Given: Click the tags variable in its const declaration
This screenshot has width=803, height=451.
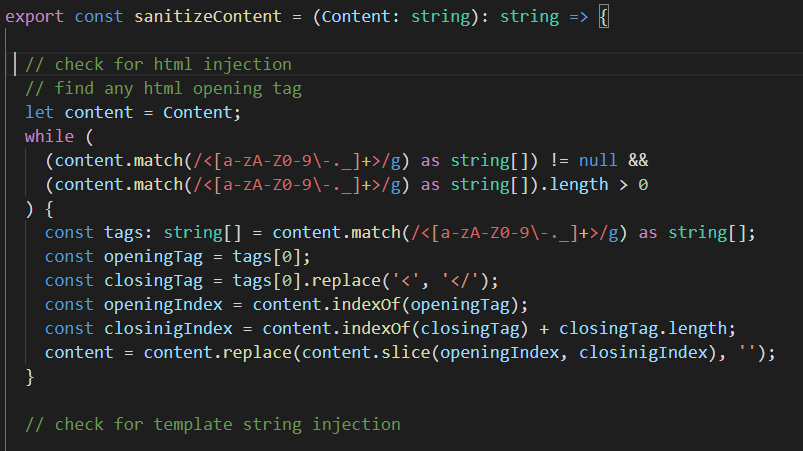Looking at the screenshot, I should [x=123, y=233].
